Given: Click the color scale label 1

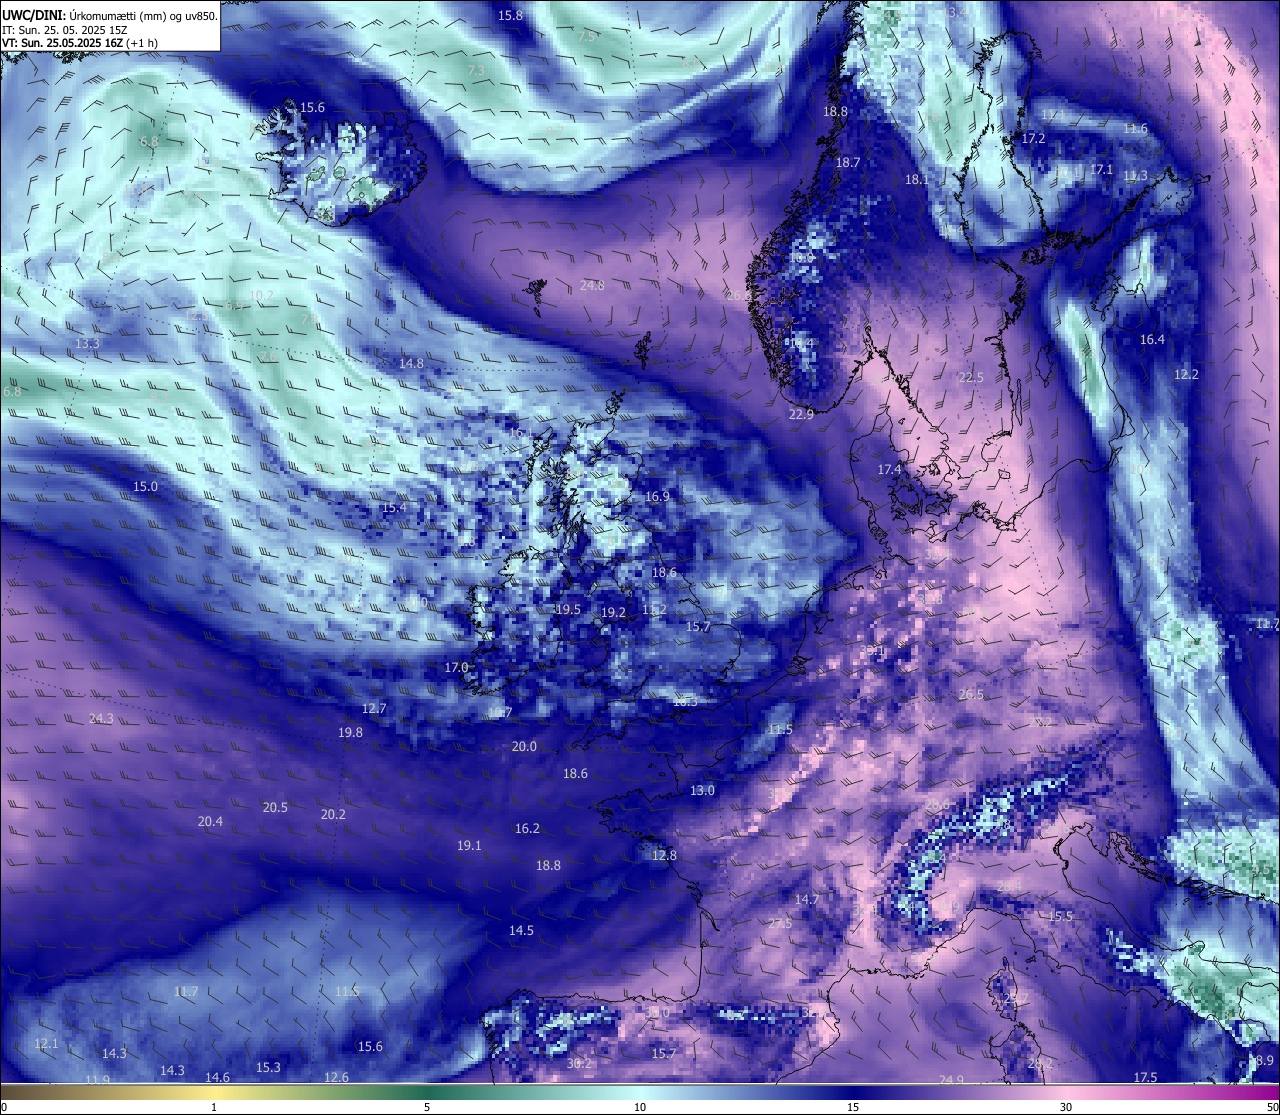Looking at the screenshot, I should click(214, 1107).
